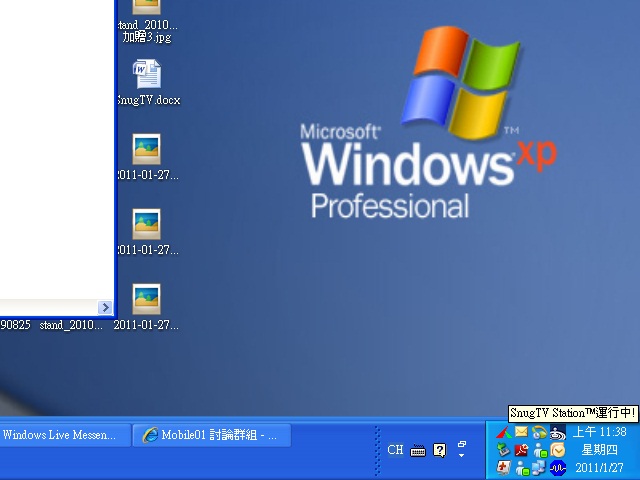Image resolution: width=640 pixels, height=480 pixels.
Task: Click the network computers tray icon
Action: tap(539, 468)
